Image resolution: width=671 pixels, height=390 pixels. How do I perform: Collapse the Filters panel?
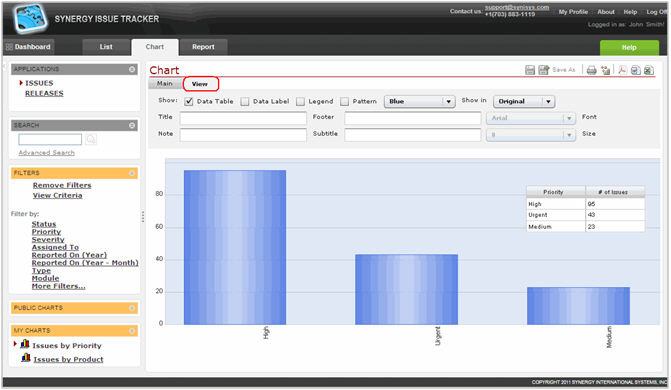[x=132, y=173]
